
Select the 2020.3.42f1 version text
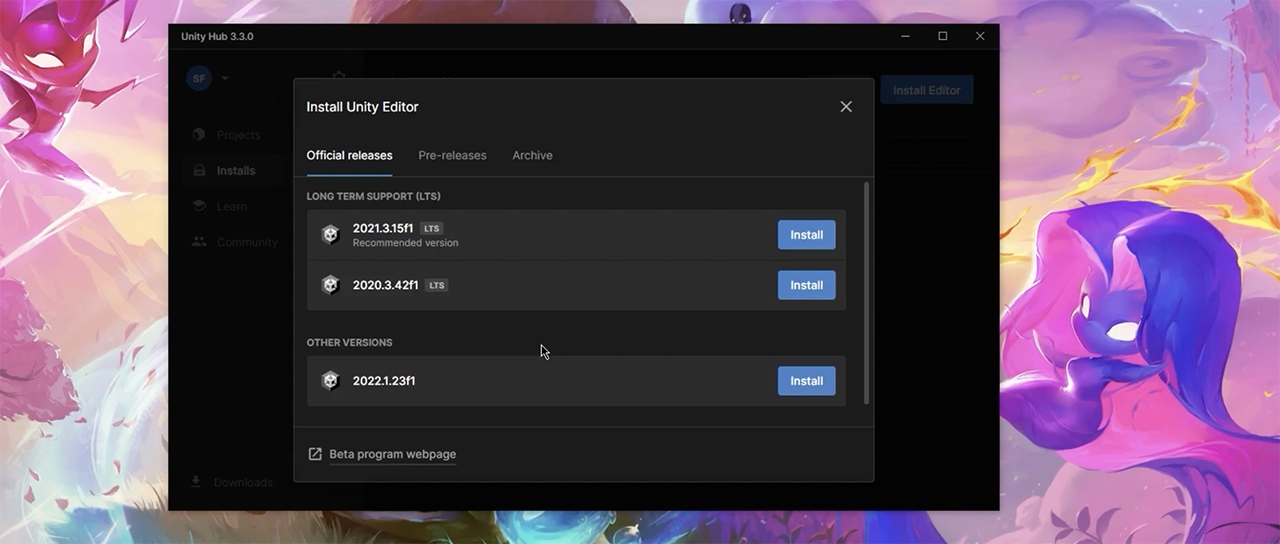[x=386, y=285]
